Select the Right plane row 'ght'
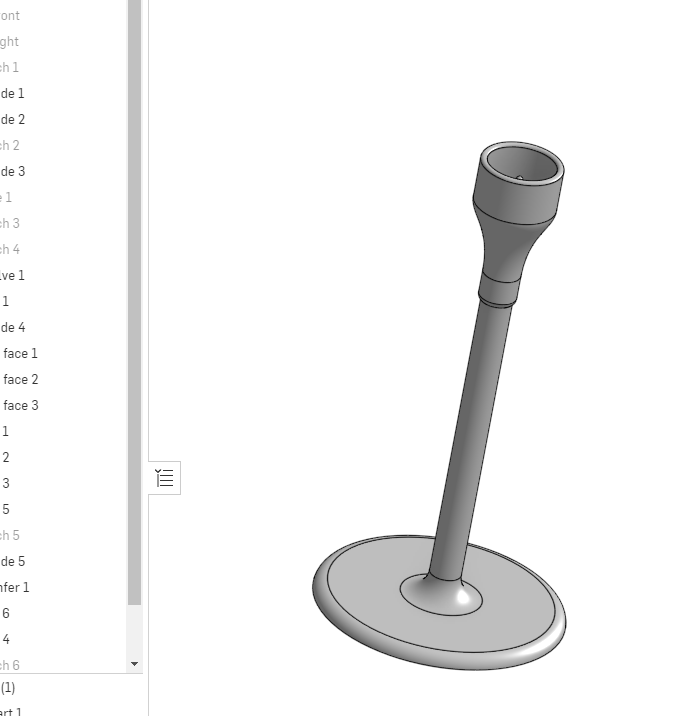 63,42
